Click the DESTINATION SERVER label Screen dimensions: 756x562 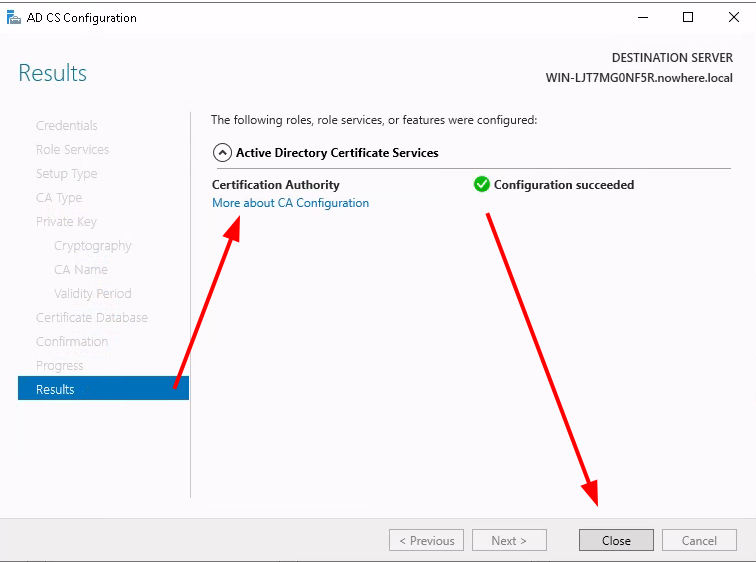point(672,58)
